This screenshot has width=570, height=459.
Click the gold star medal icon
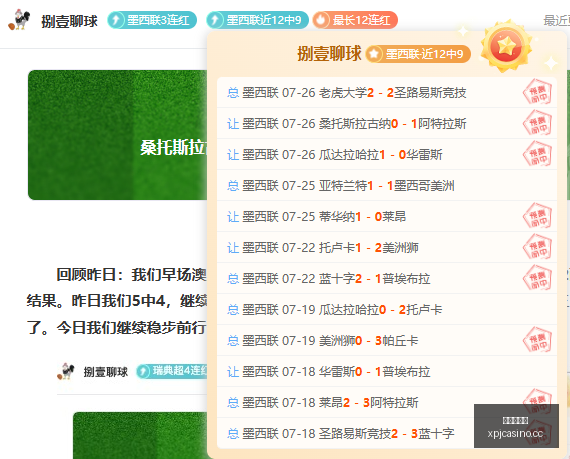(x=506, y=47)
